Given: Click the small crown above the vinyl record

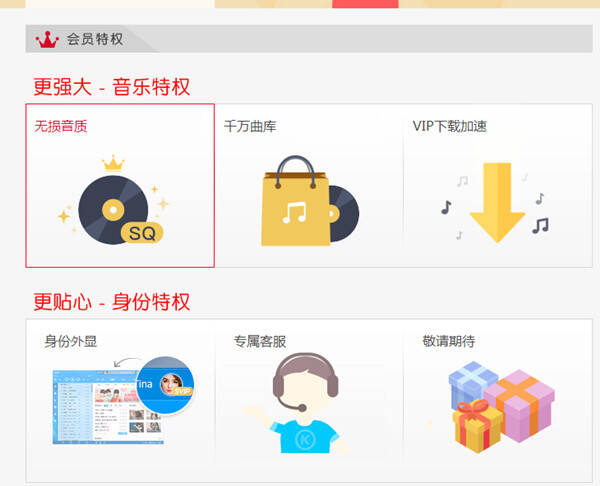Looking at the screenshot, I should coord(113,163).
